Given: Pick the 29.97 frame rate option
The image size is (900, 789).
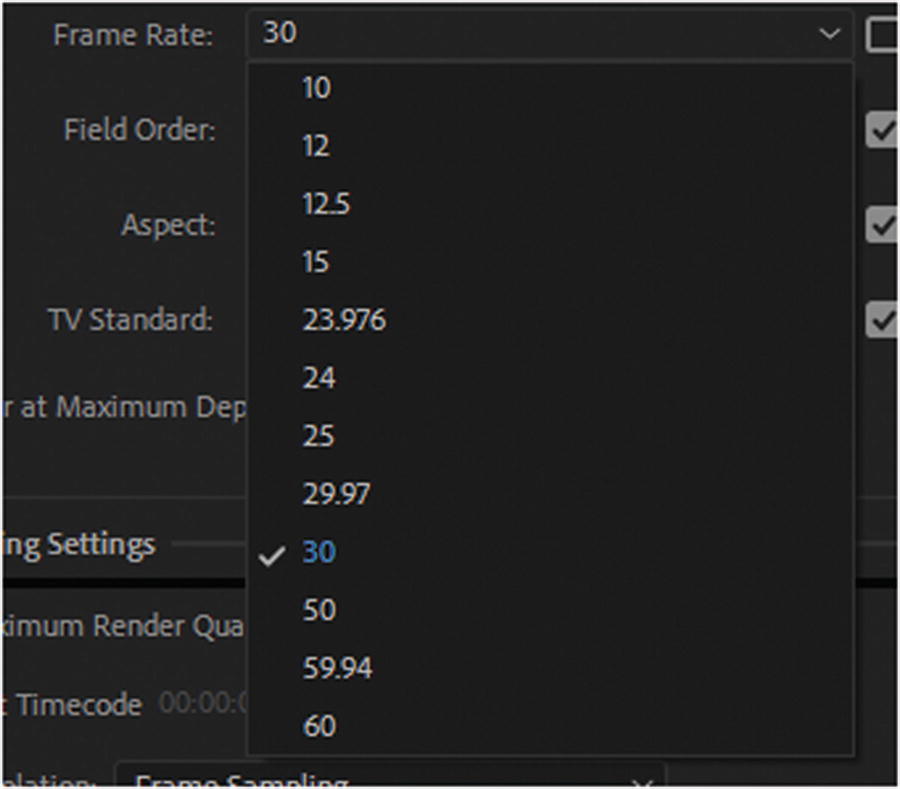Looking at the screenshot, I should [336, 494].
